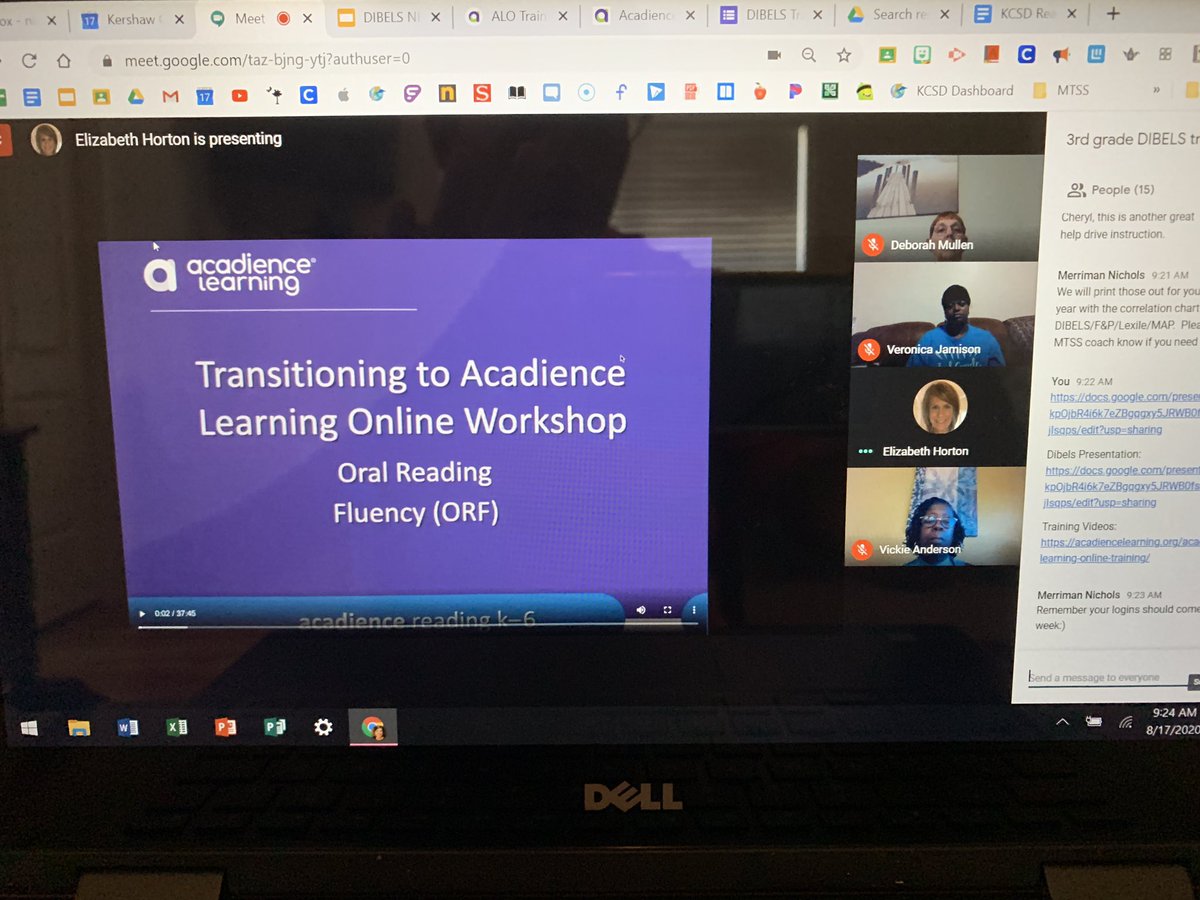Viewport: 1200px width, 900px height.
Task: Play the Acadience workshop video
Action: 142,613
